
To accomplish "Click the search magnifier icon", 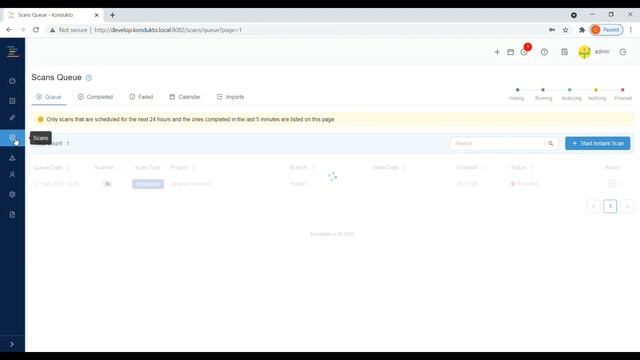I will [551, 143].
